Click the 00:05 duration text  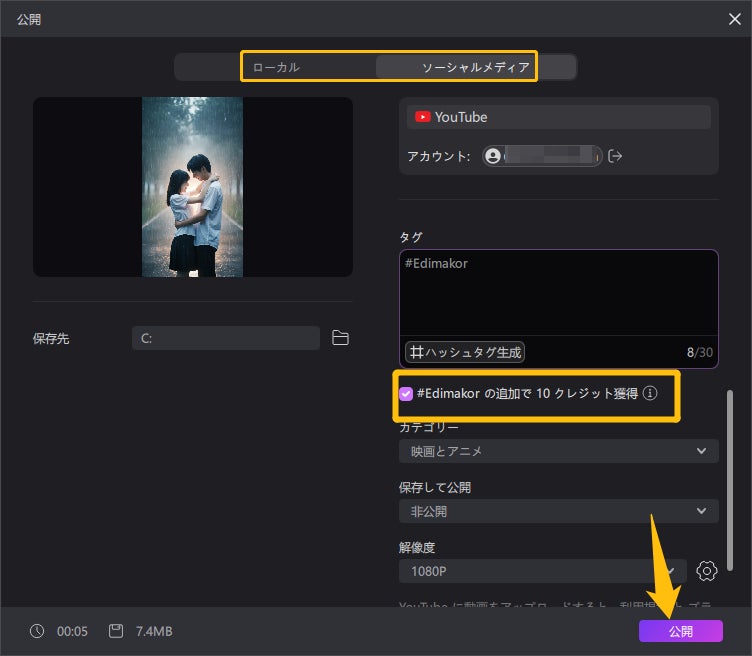point(72,631)
